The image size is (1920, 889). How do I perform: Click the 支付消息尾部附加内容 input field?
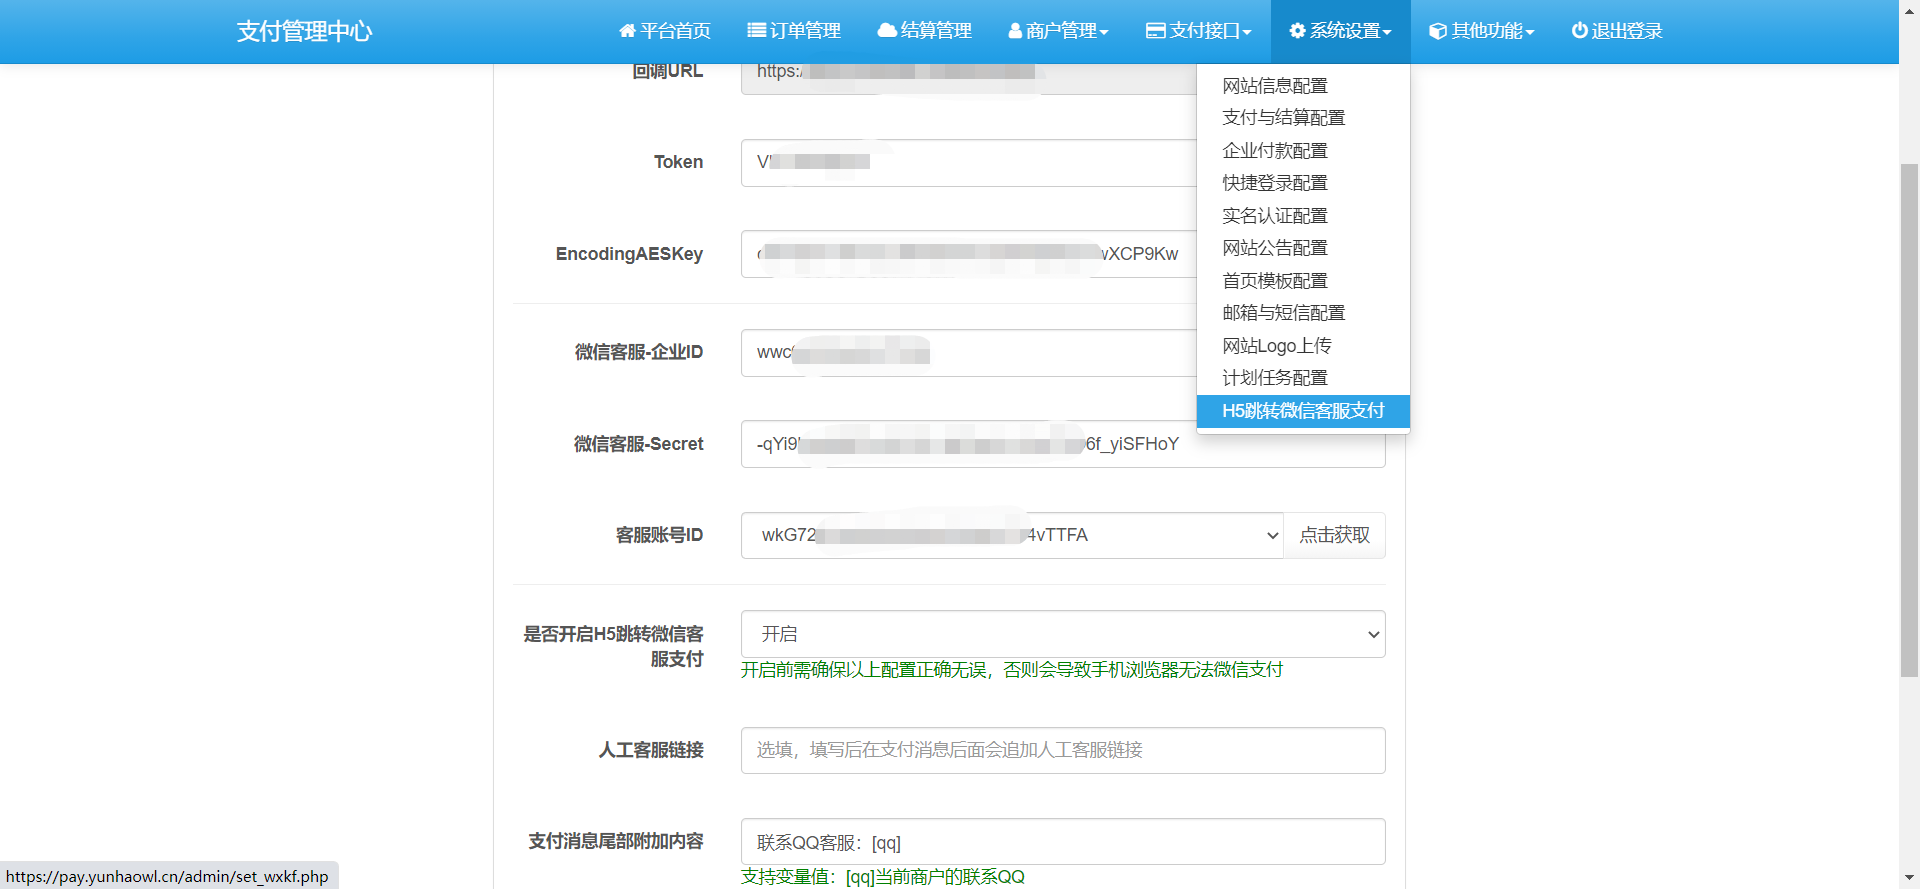pos(1063,842)
